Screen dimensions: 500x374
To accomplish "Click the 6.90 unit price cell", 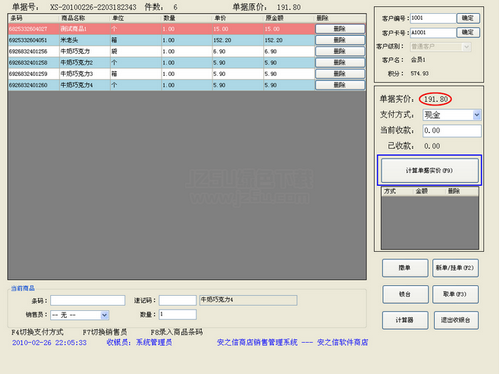I will (238, 51).
